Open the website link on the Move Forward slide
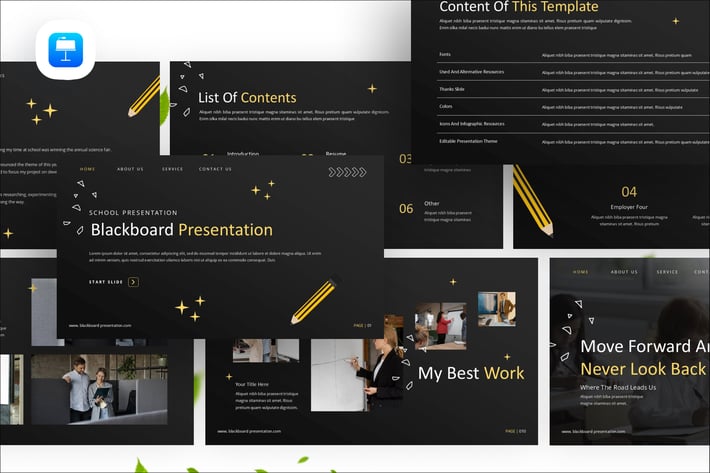The image size is (710, 473). click(594, 431)
